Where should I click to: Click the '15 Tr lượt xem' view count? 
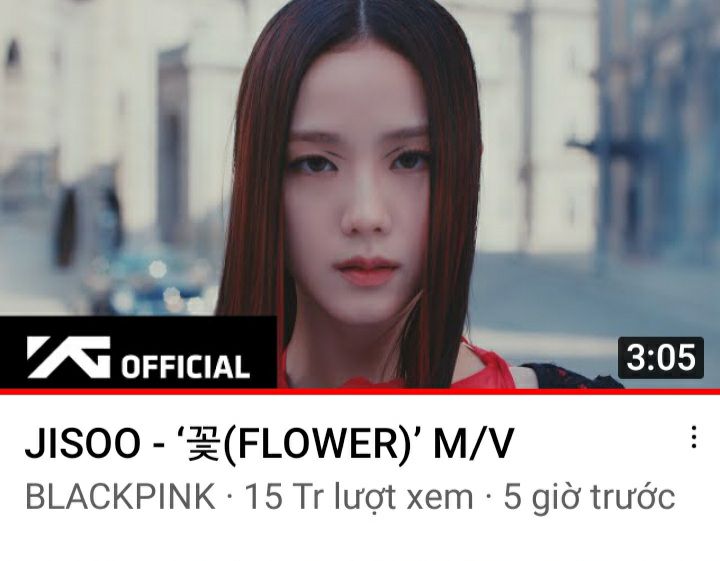click(359, 496)
